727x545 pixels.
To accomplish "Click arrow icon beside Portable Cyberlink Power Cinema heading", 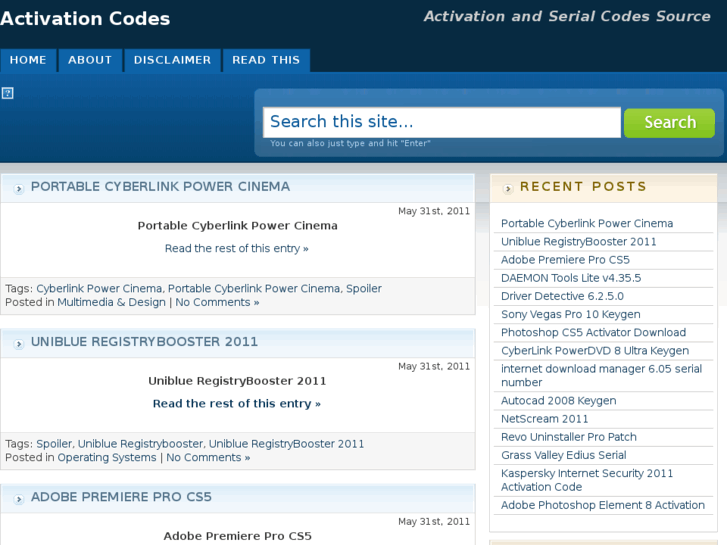I will point(19,189).
